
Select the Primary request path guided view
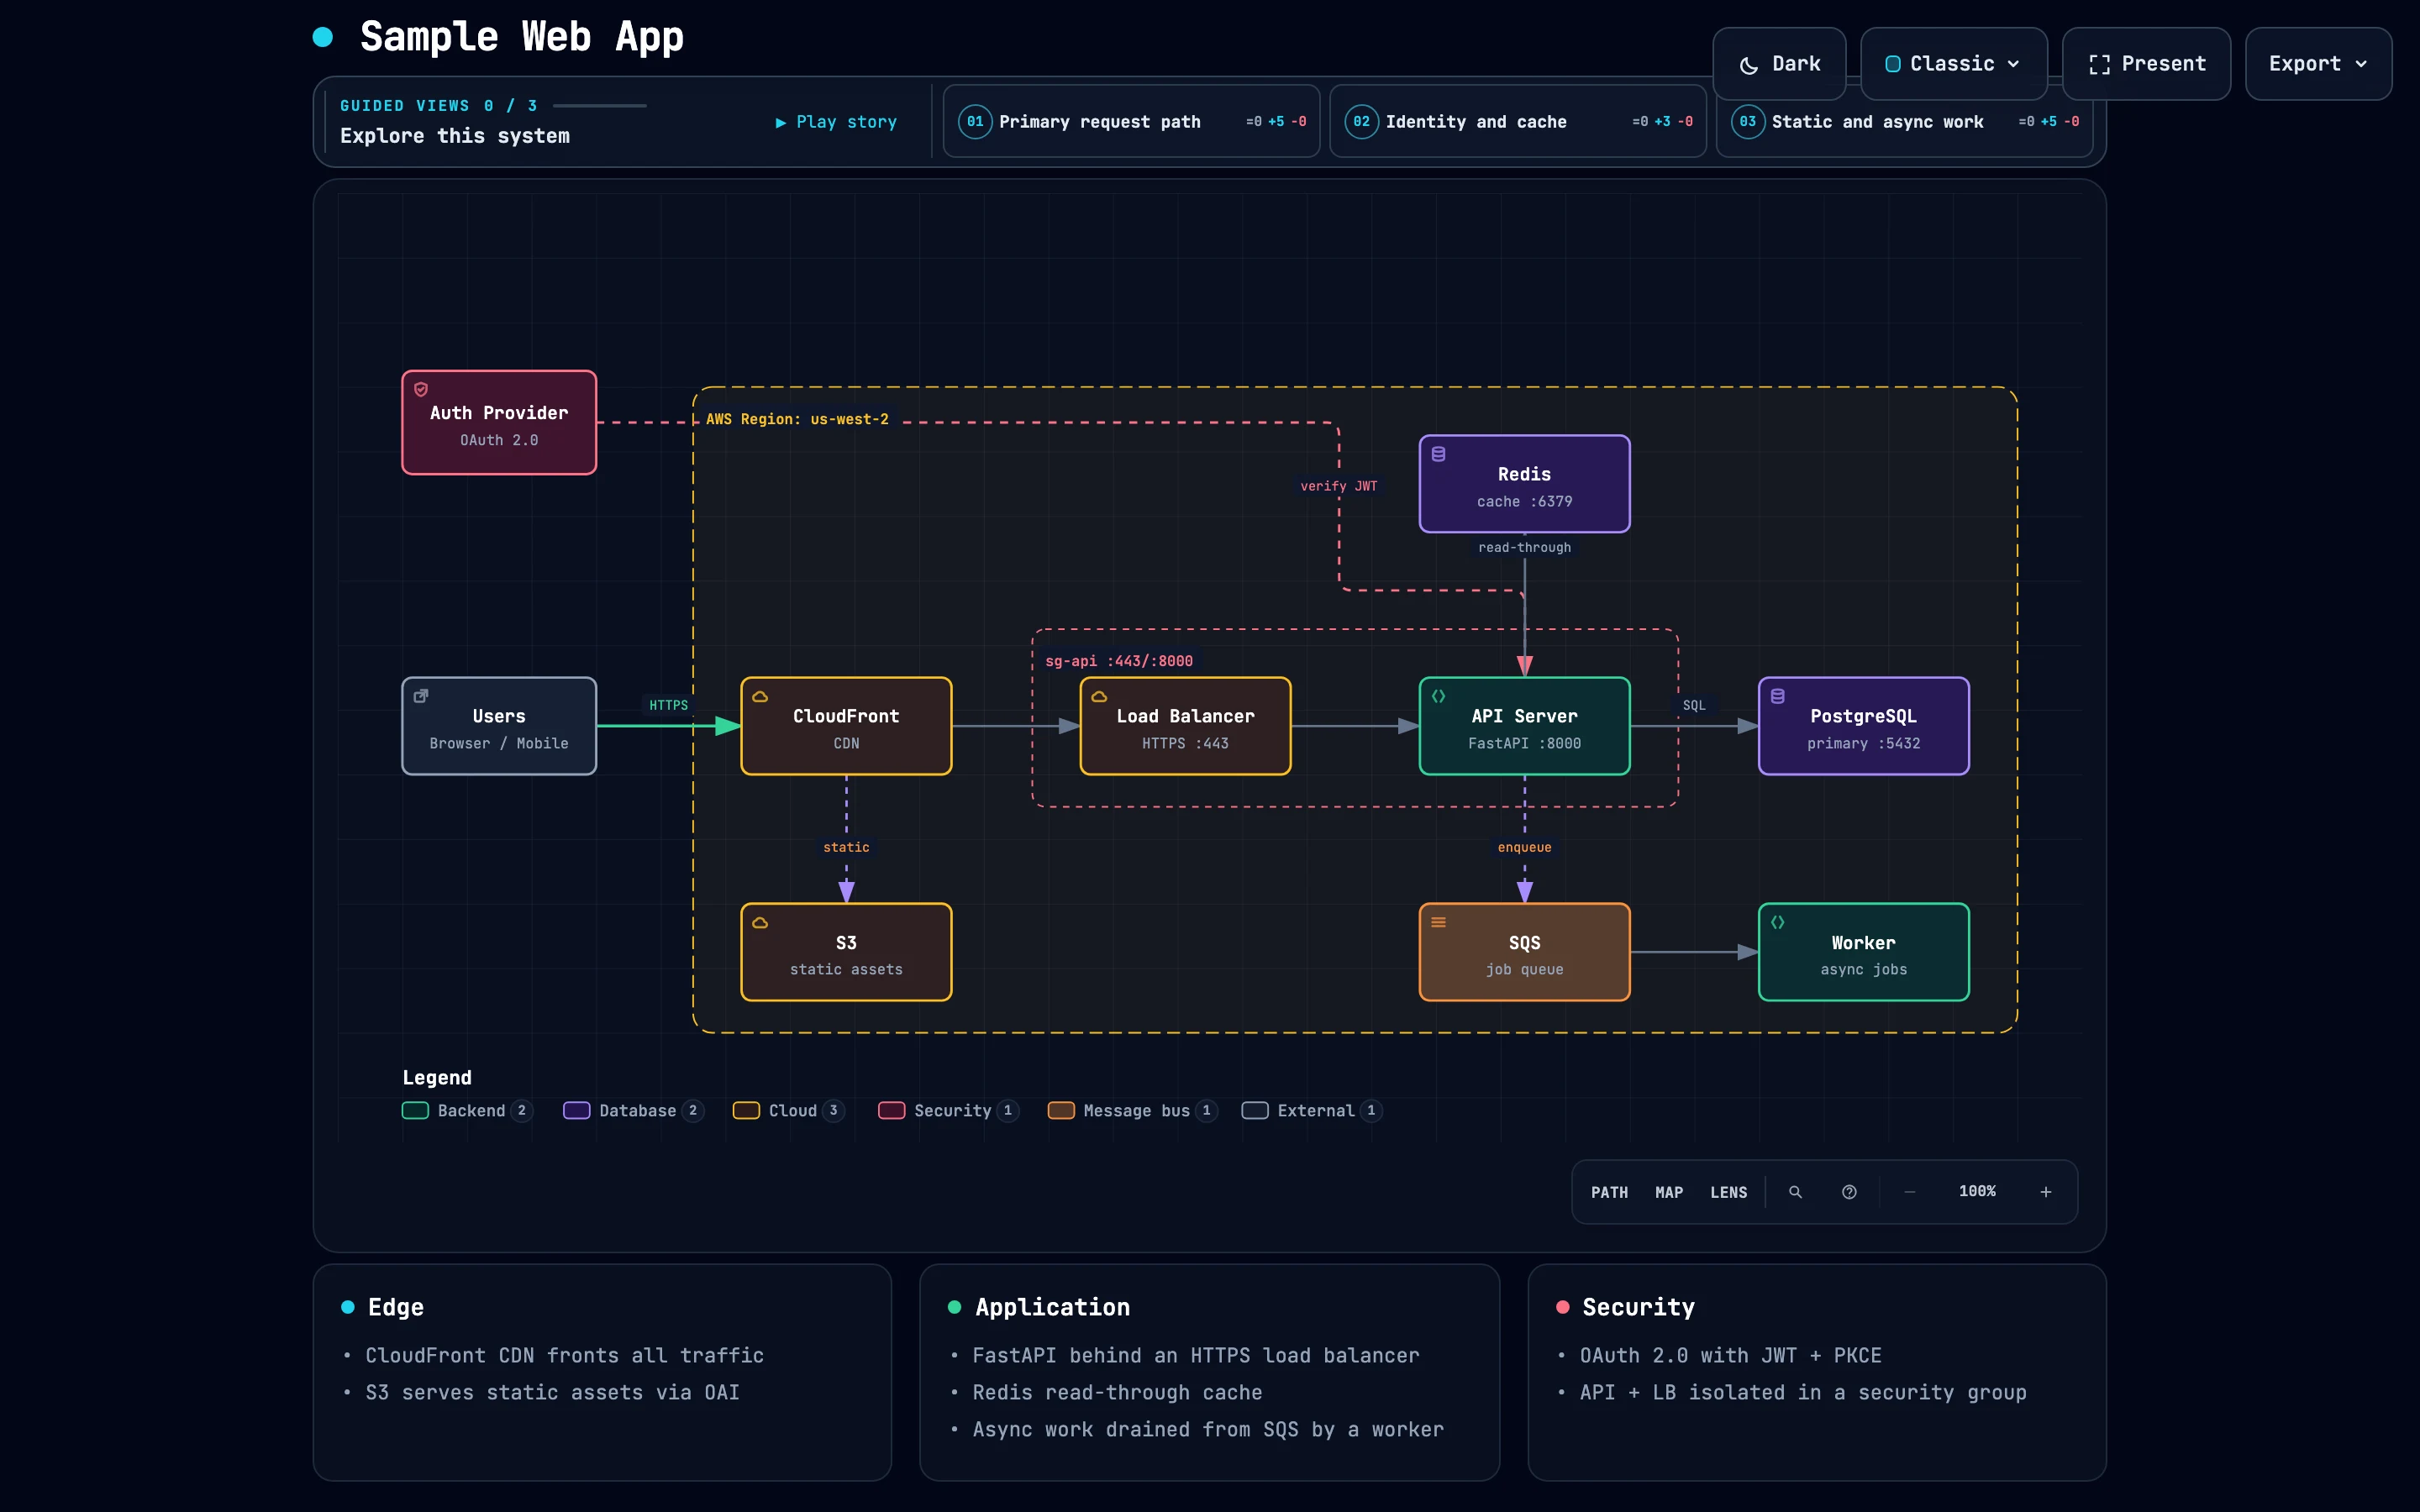click(1131, 122)
